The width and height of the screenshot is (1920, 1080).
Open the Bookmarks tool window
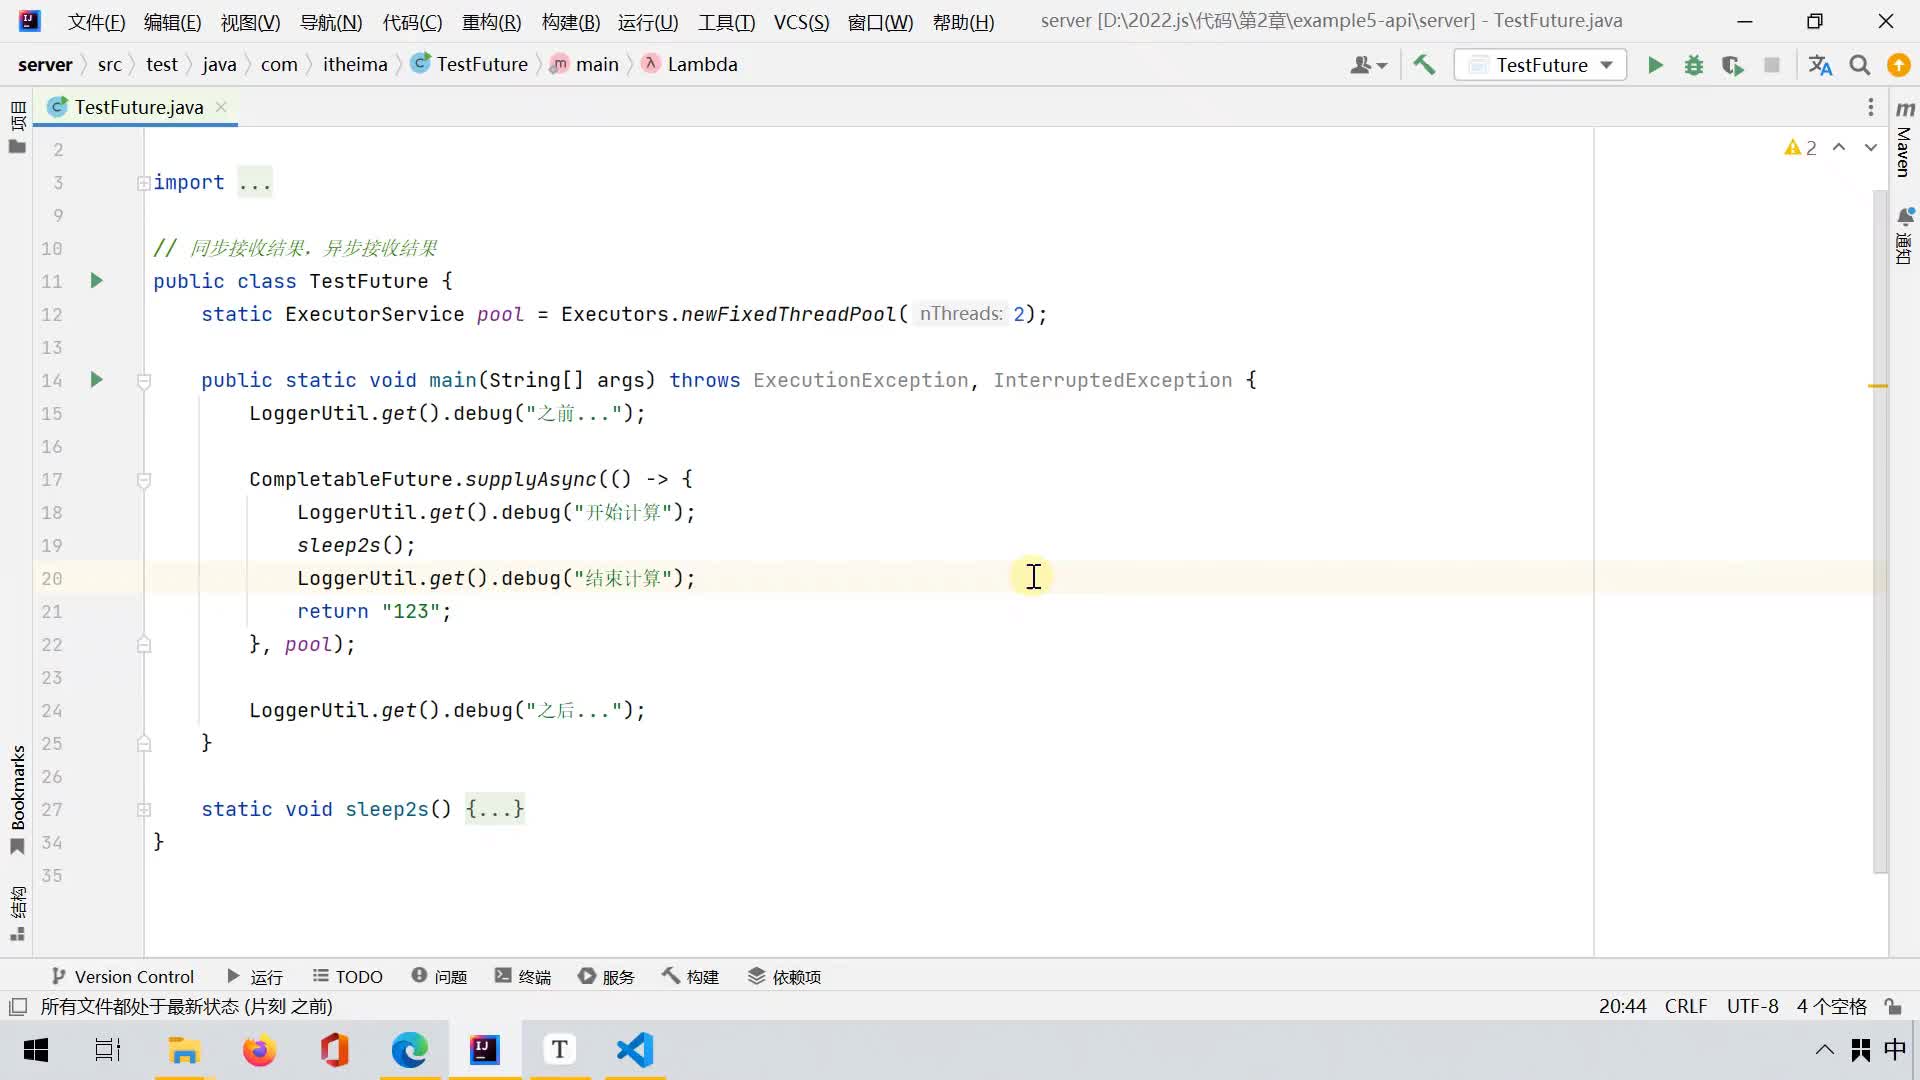pos(17,799)
